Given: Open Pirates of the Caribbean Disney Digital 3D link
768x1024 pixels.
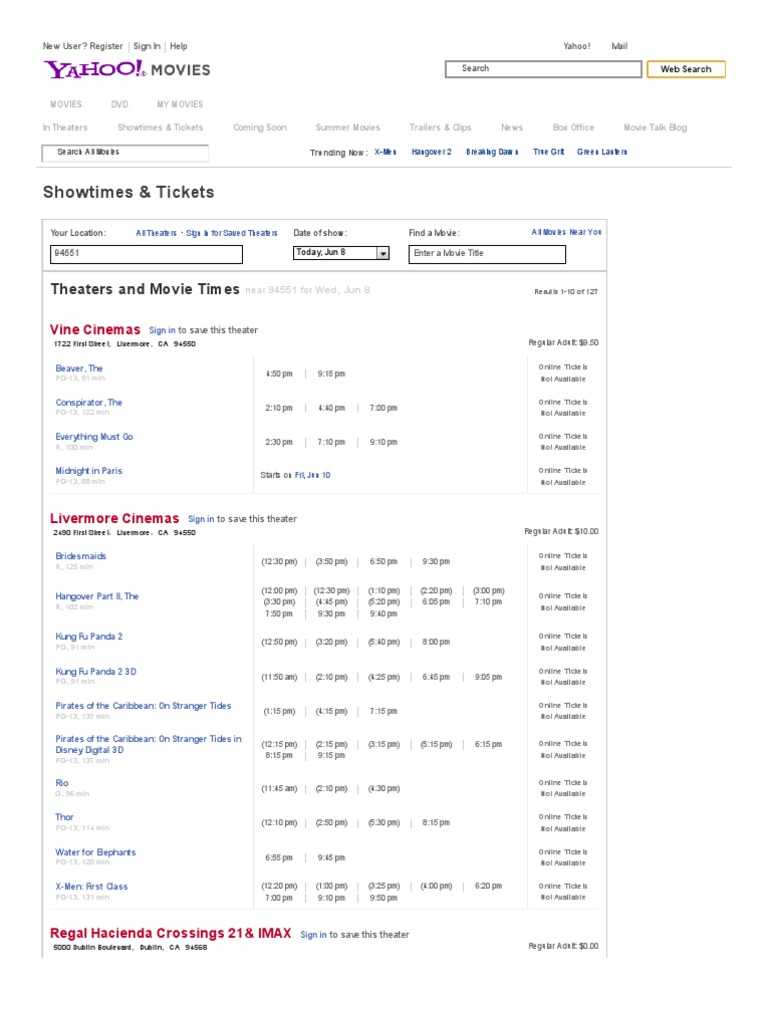Looking at the screenshot, I should (148, 744).
